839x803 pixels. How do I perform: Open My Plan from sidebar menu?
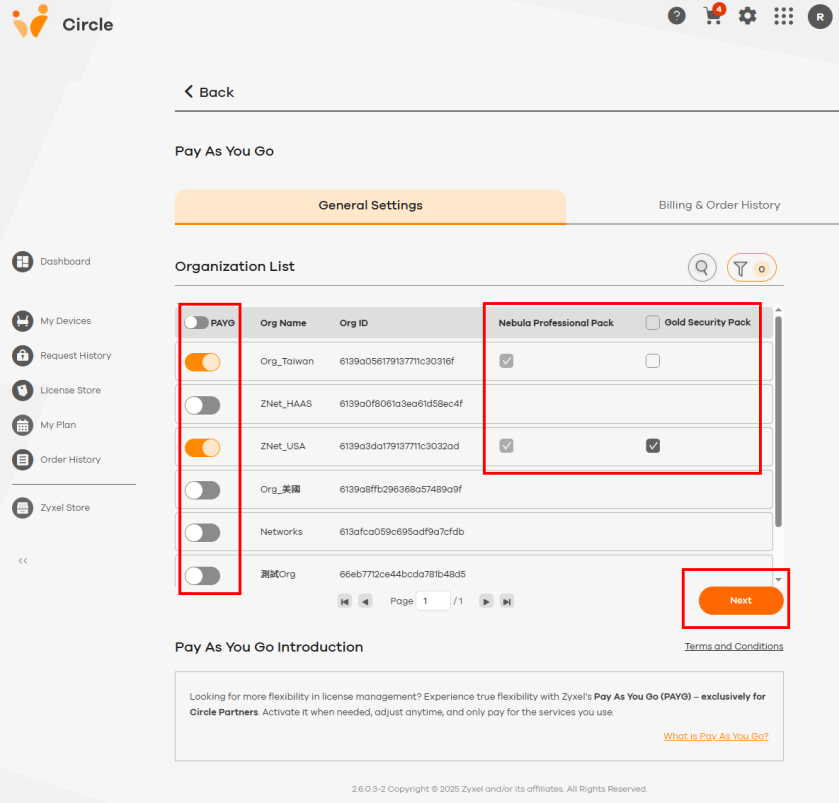[58, 425]
